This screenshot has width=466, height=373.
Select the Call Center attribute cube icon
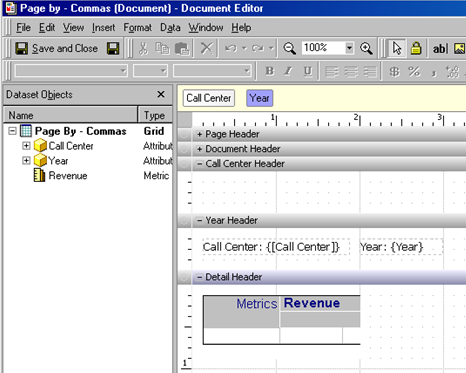[40, 146]
